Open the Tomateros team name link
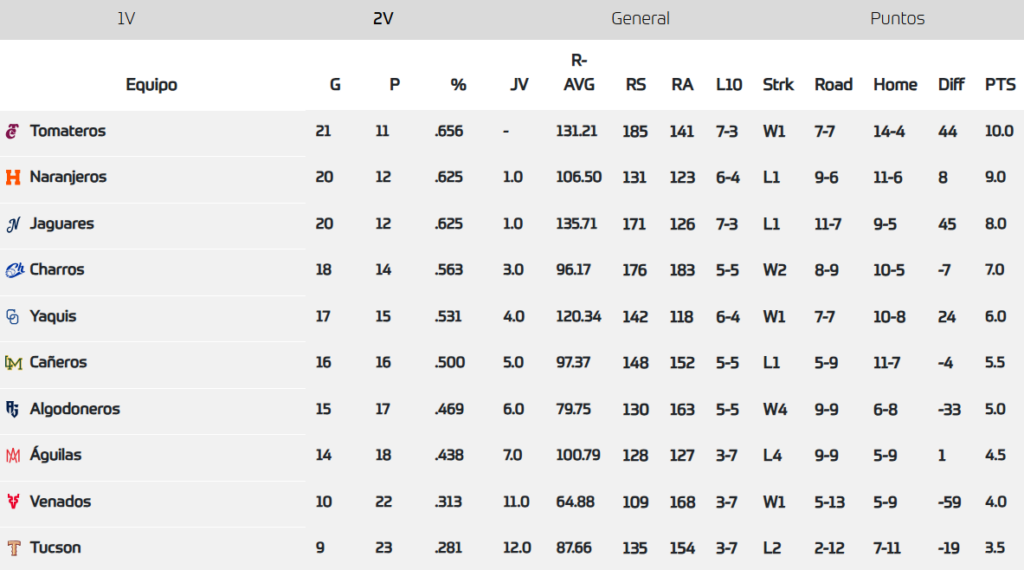Image resolution: width=1024 pixels, height=570 pixels. tap(68, 131)
